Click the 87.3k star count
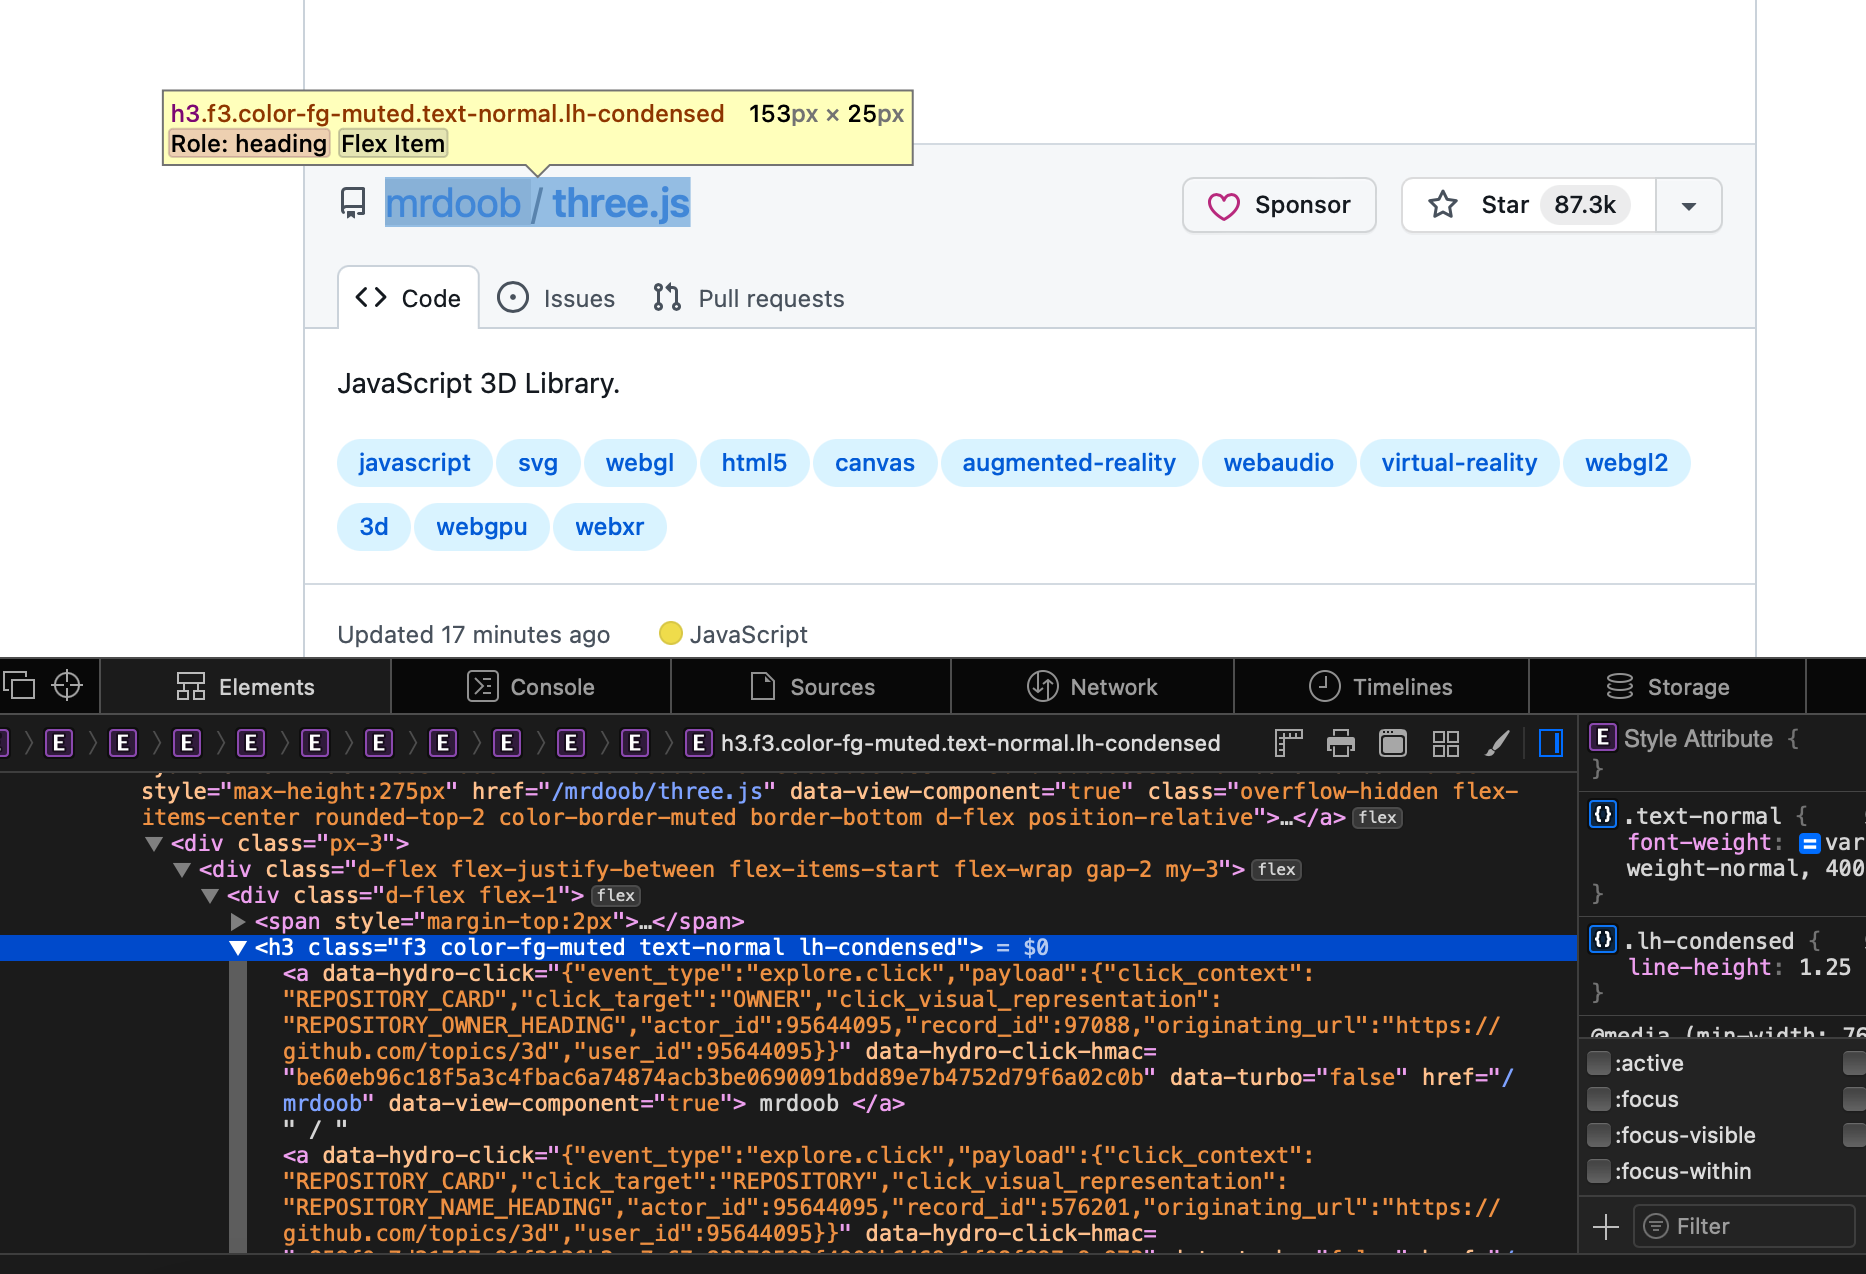 (x=1585, y=205)
